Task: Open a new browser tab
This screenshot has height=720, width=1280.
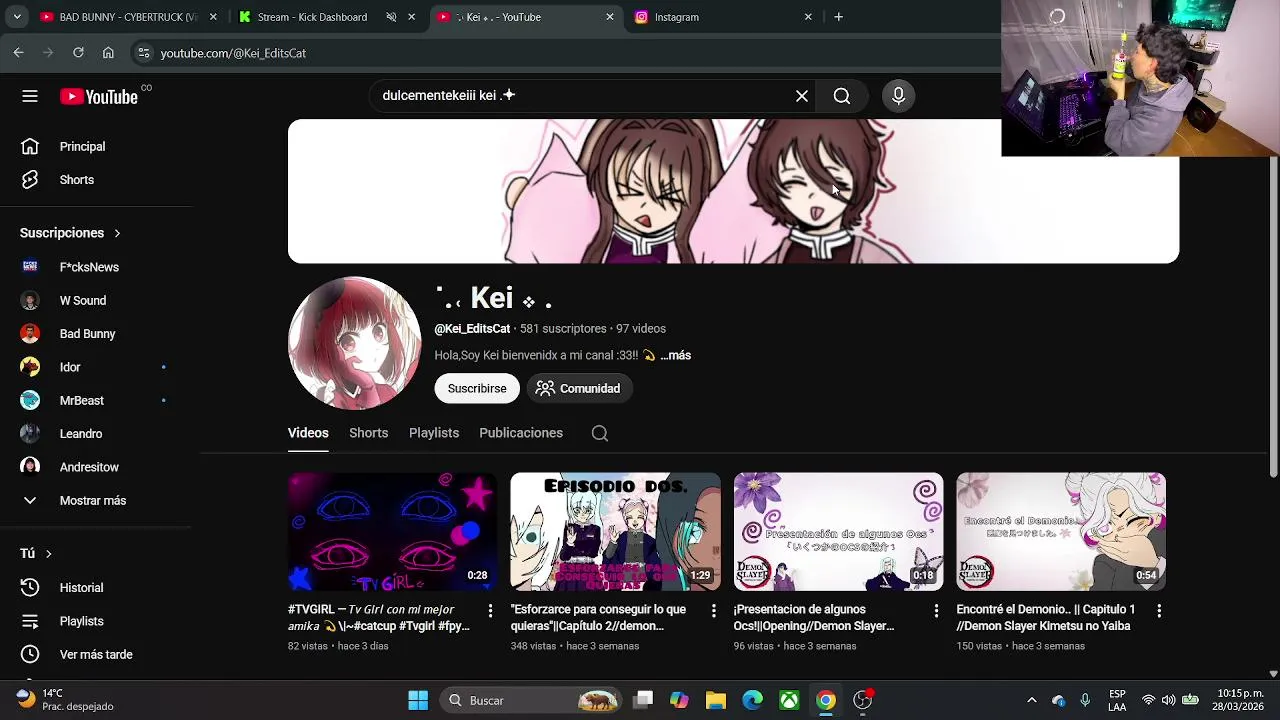Action: click(838, 17)
